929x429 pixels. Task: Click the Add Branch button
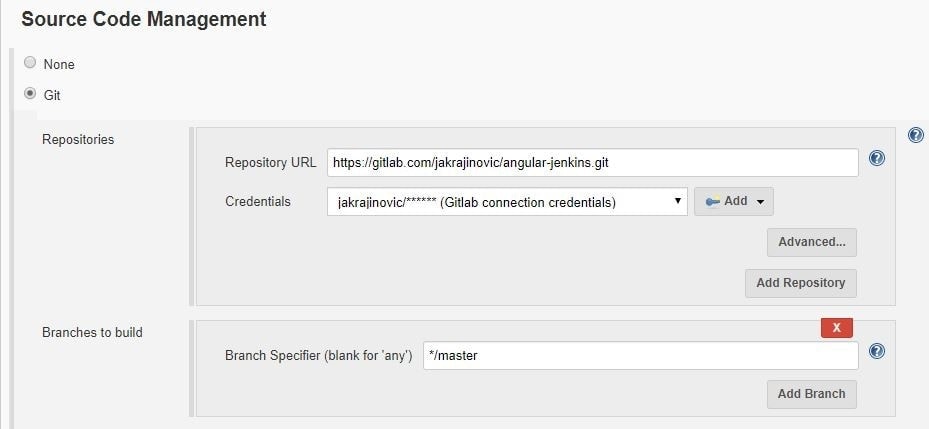point(812,395)
